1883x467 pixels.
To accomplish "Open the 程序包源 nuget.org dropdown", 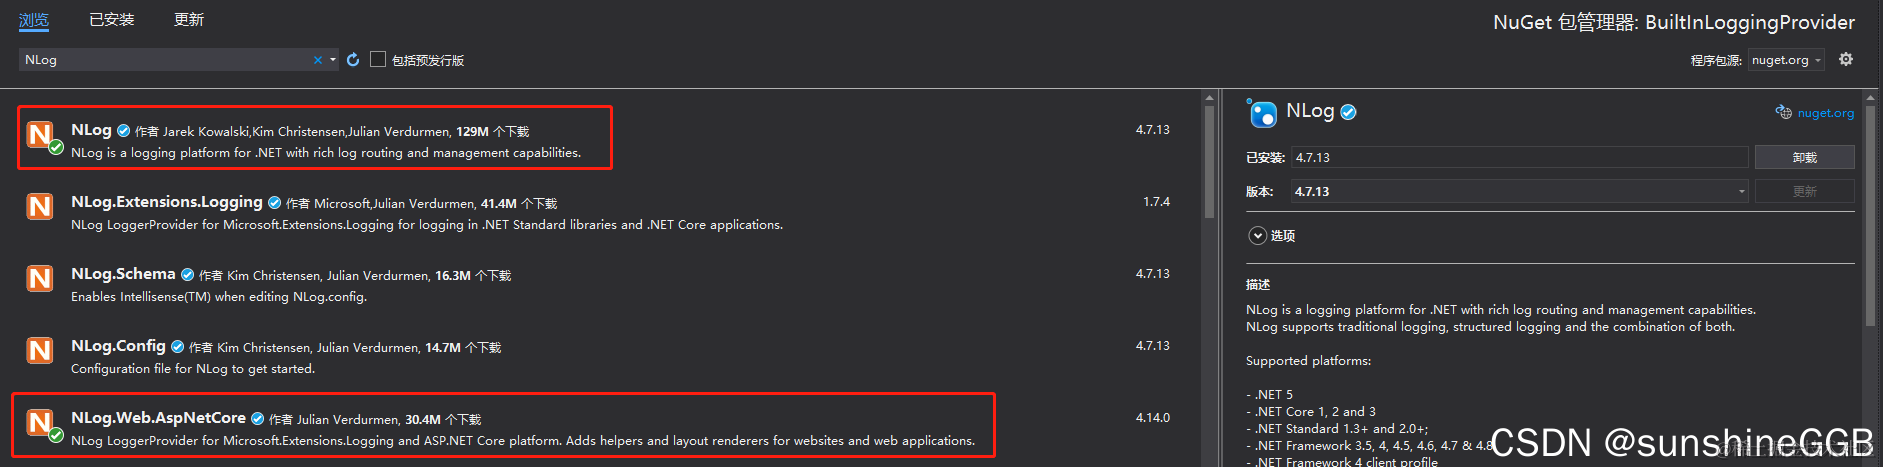I will [1786, 60].
